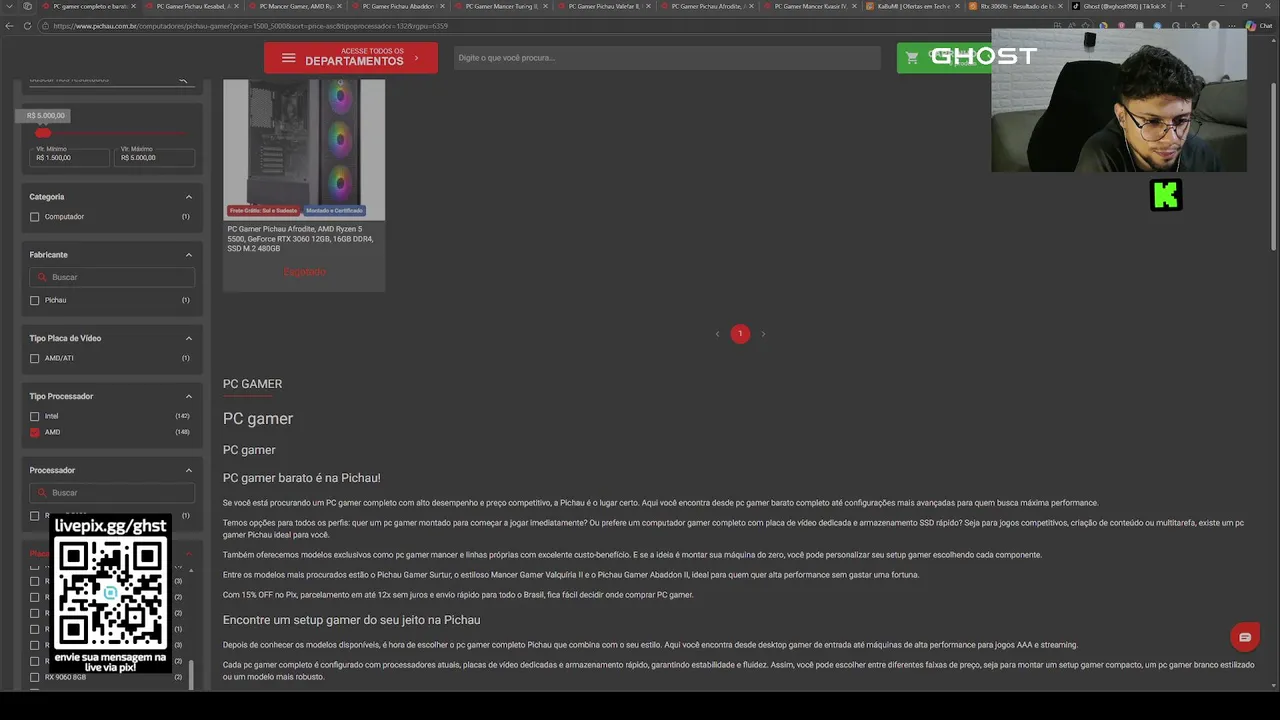This screenshot has width=1280, height=720.
Task: Click the 'Frete Grátis: Sul e Sudeste' badge
Action: pyautogui.click(x=263, y=211)
